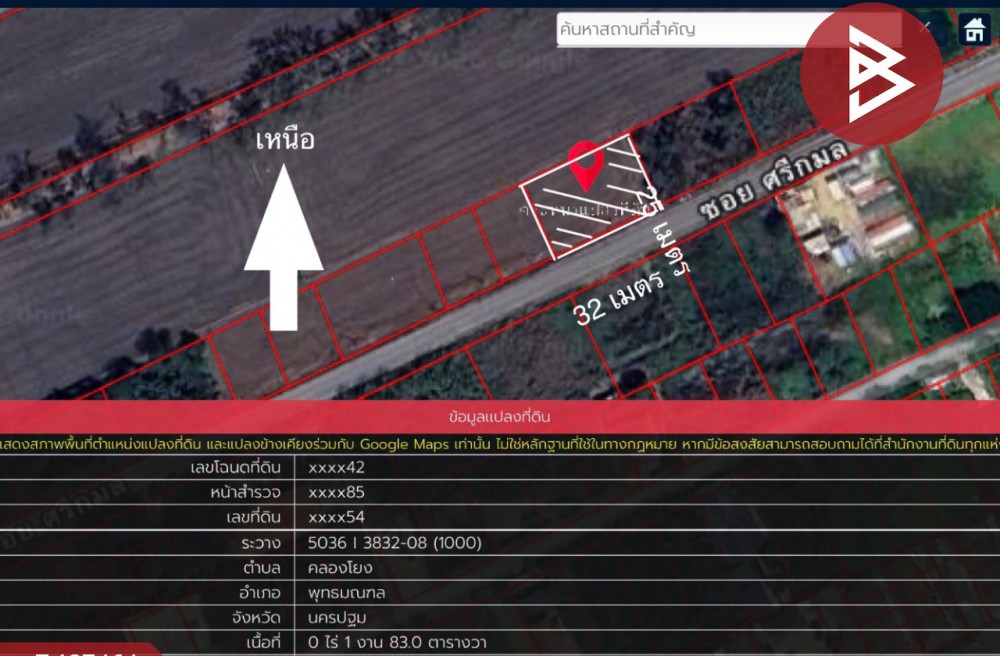Click the เหนือ north label
The height and width of the screenshot is (656, 1000).
pyautogui.click(x=284, y=140)
